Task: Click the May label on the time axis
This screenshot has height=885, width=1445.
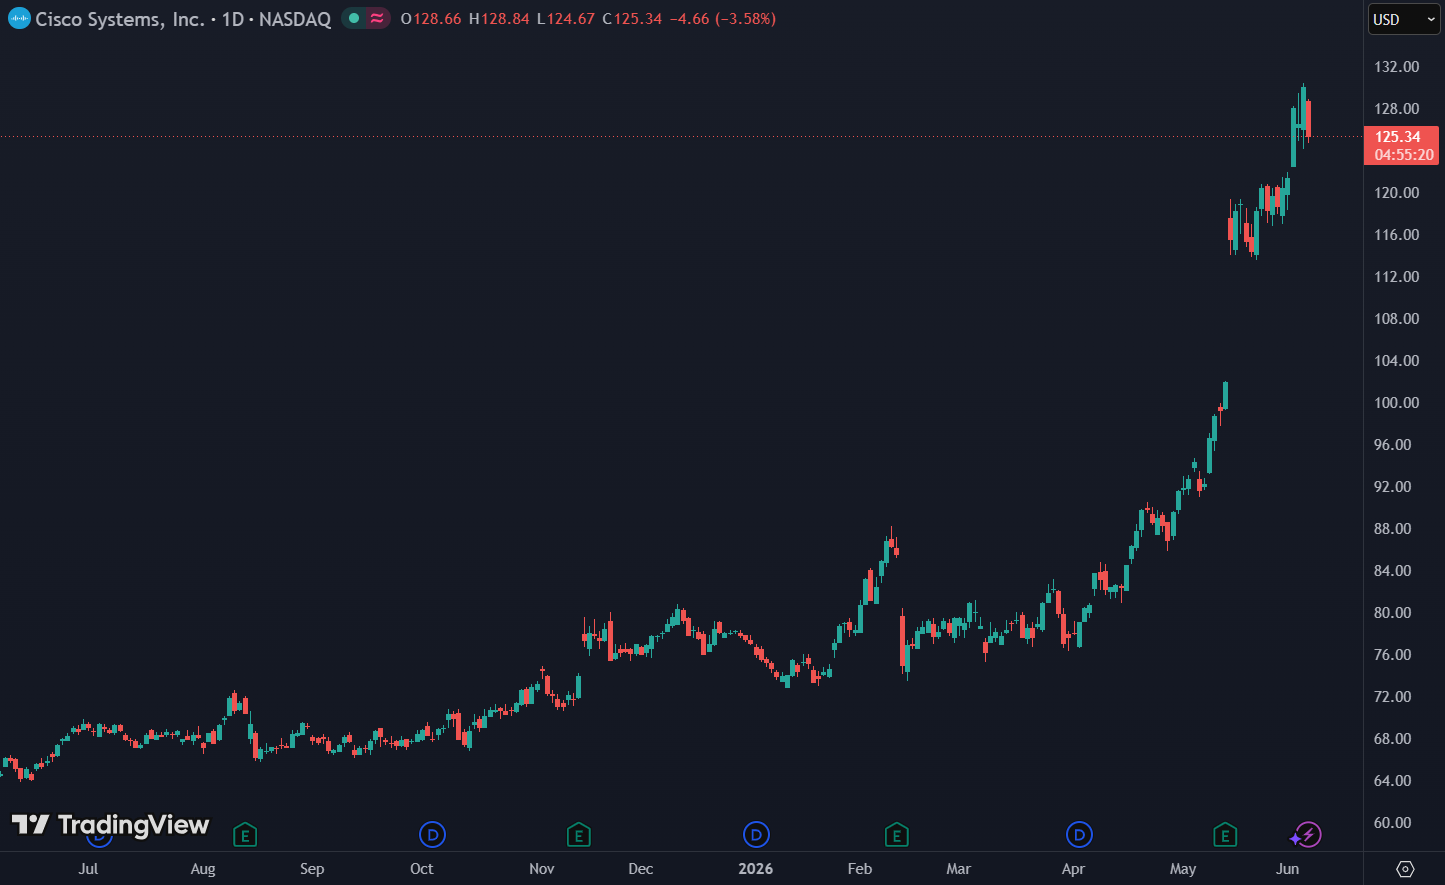Action: 1183,869
